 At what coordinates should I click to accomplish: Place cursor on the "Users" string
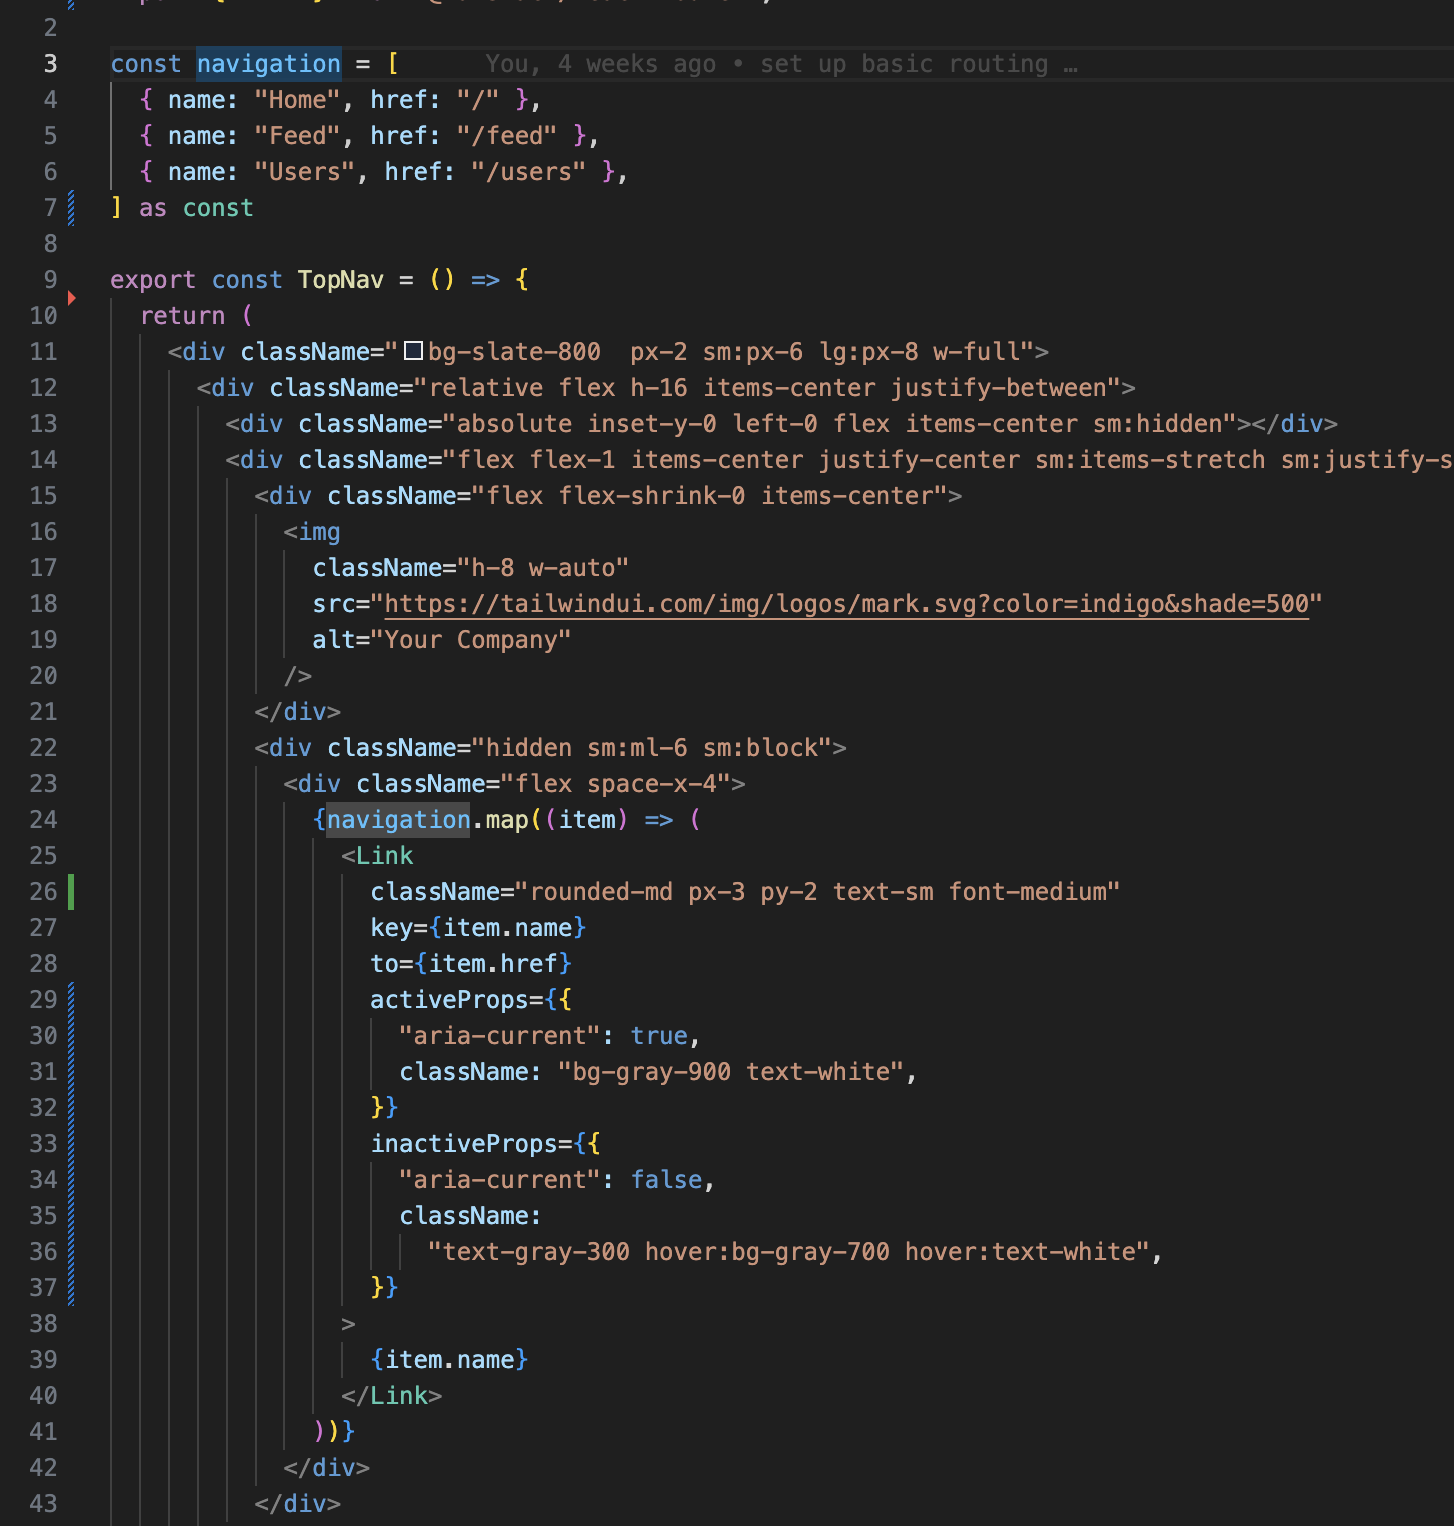click(305, 172)
